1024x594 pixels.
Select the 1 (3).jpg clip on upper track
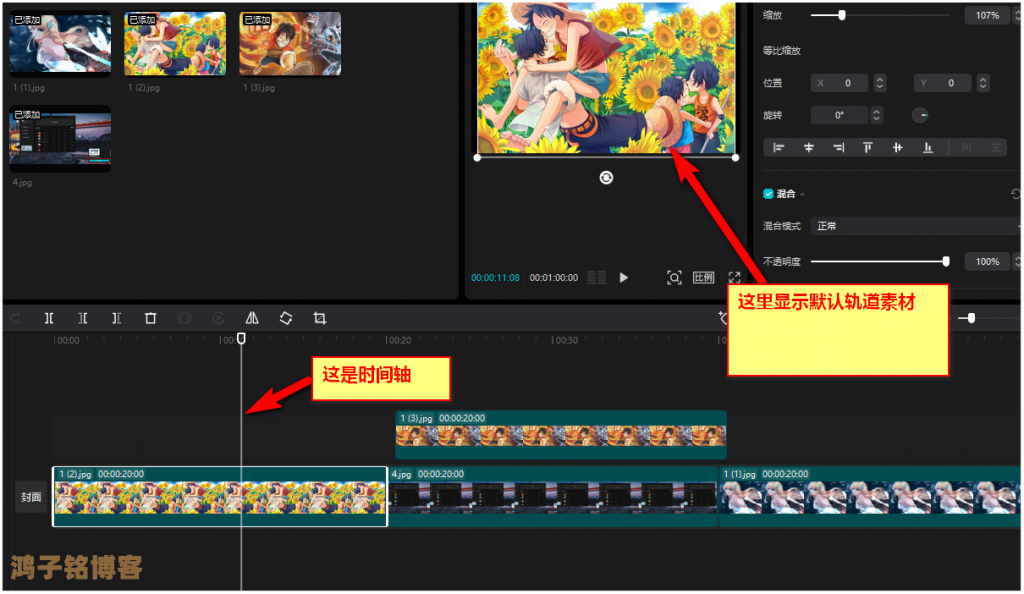tap(561, 435)
